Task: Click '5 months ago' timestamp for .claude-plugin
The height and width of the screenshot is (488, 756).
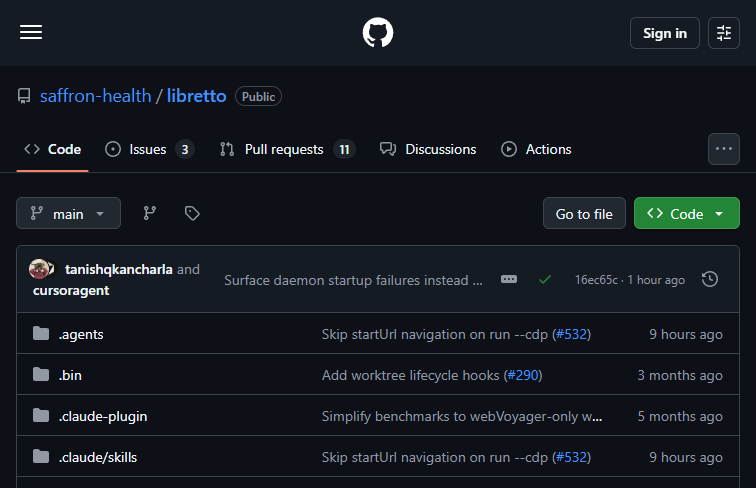Action: click(680, 416)
